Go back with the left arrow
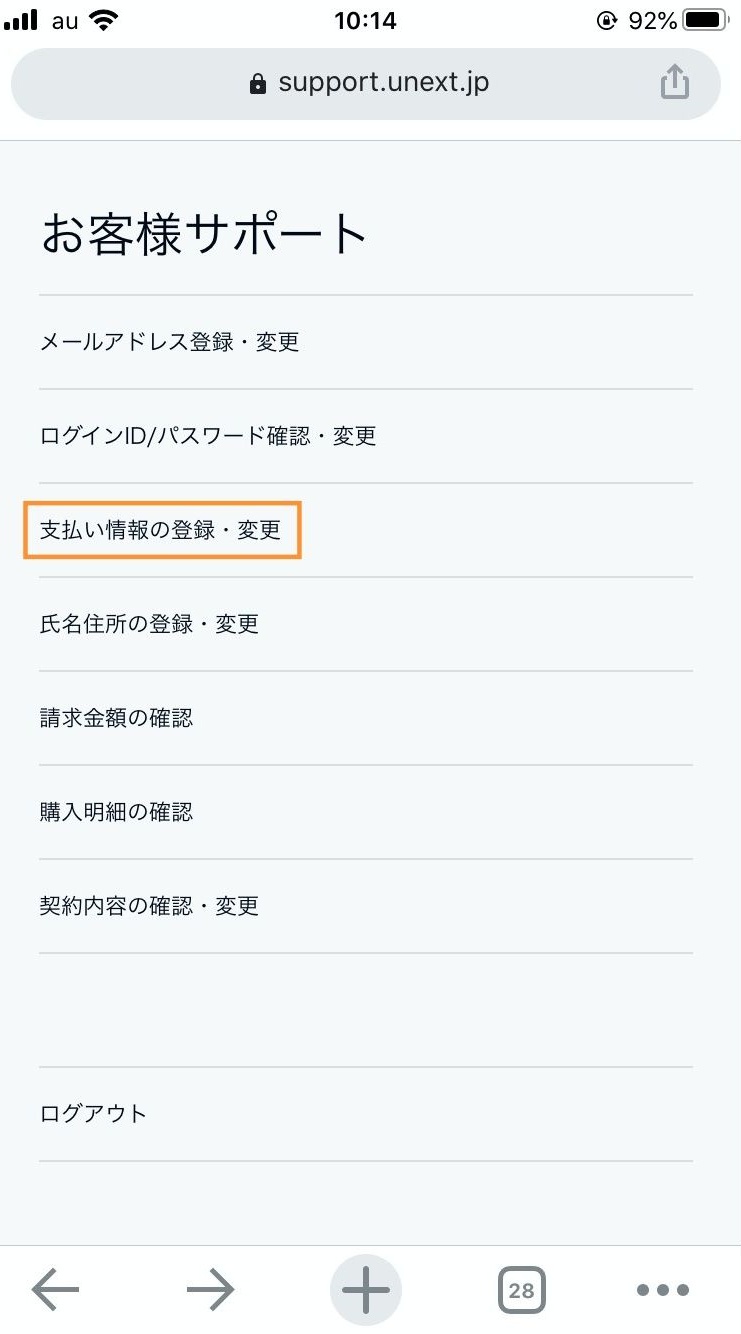Image resolution: width=741 pixels, height=1334 pixels. 55,1290
